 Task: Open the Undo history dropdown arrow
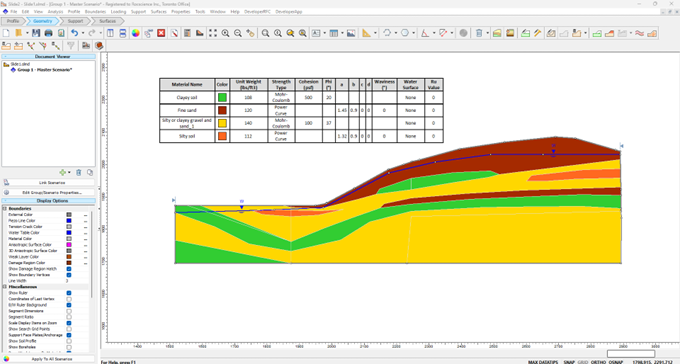83,33
